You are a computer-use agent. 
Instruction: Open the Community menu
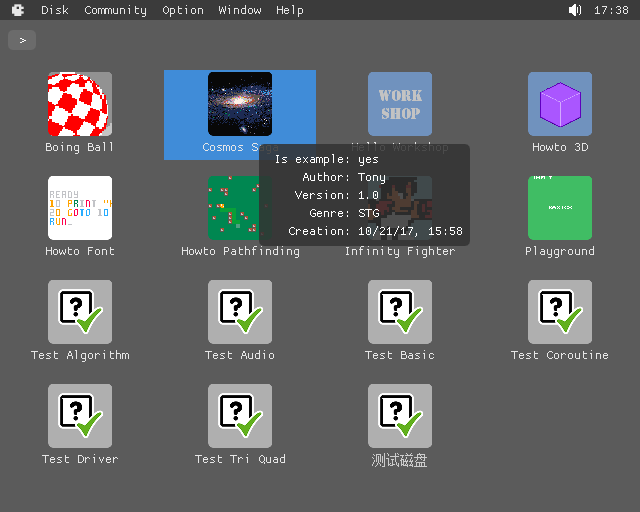pyautogui.click(x=115, y=10)
